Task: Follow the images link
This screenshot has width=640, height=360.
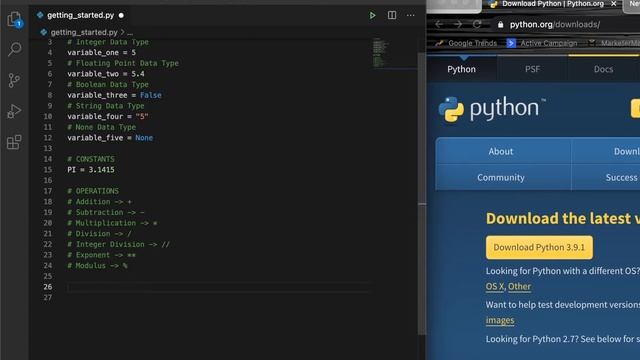Action: click(500, 320)
